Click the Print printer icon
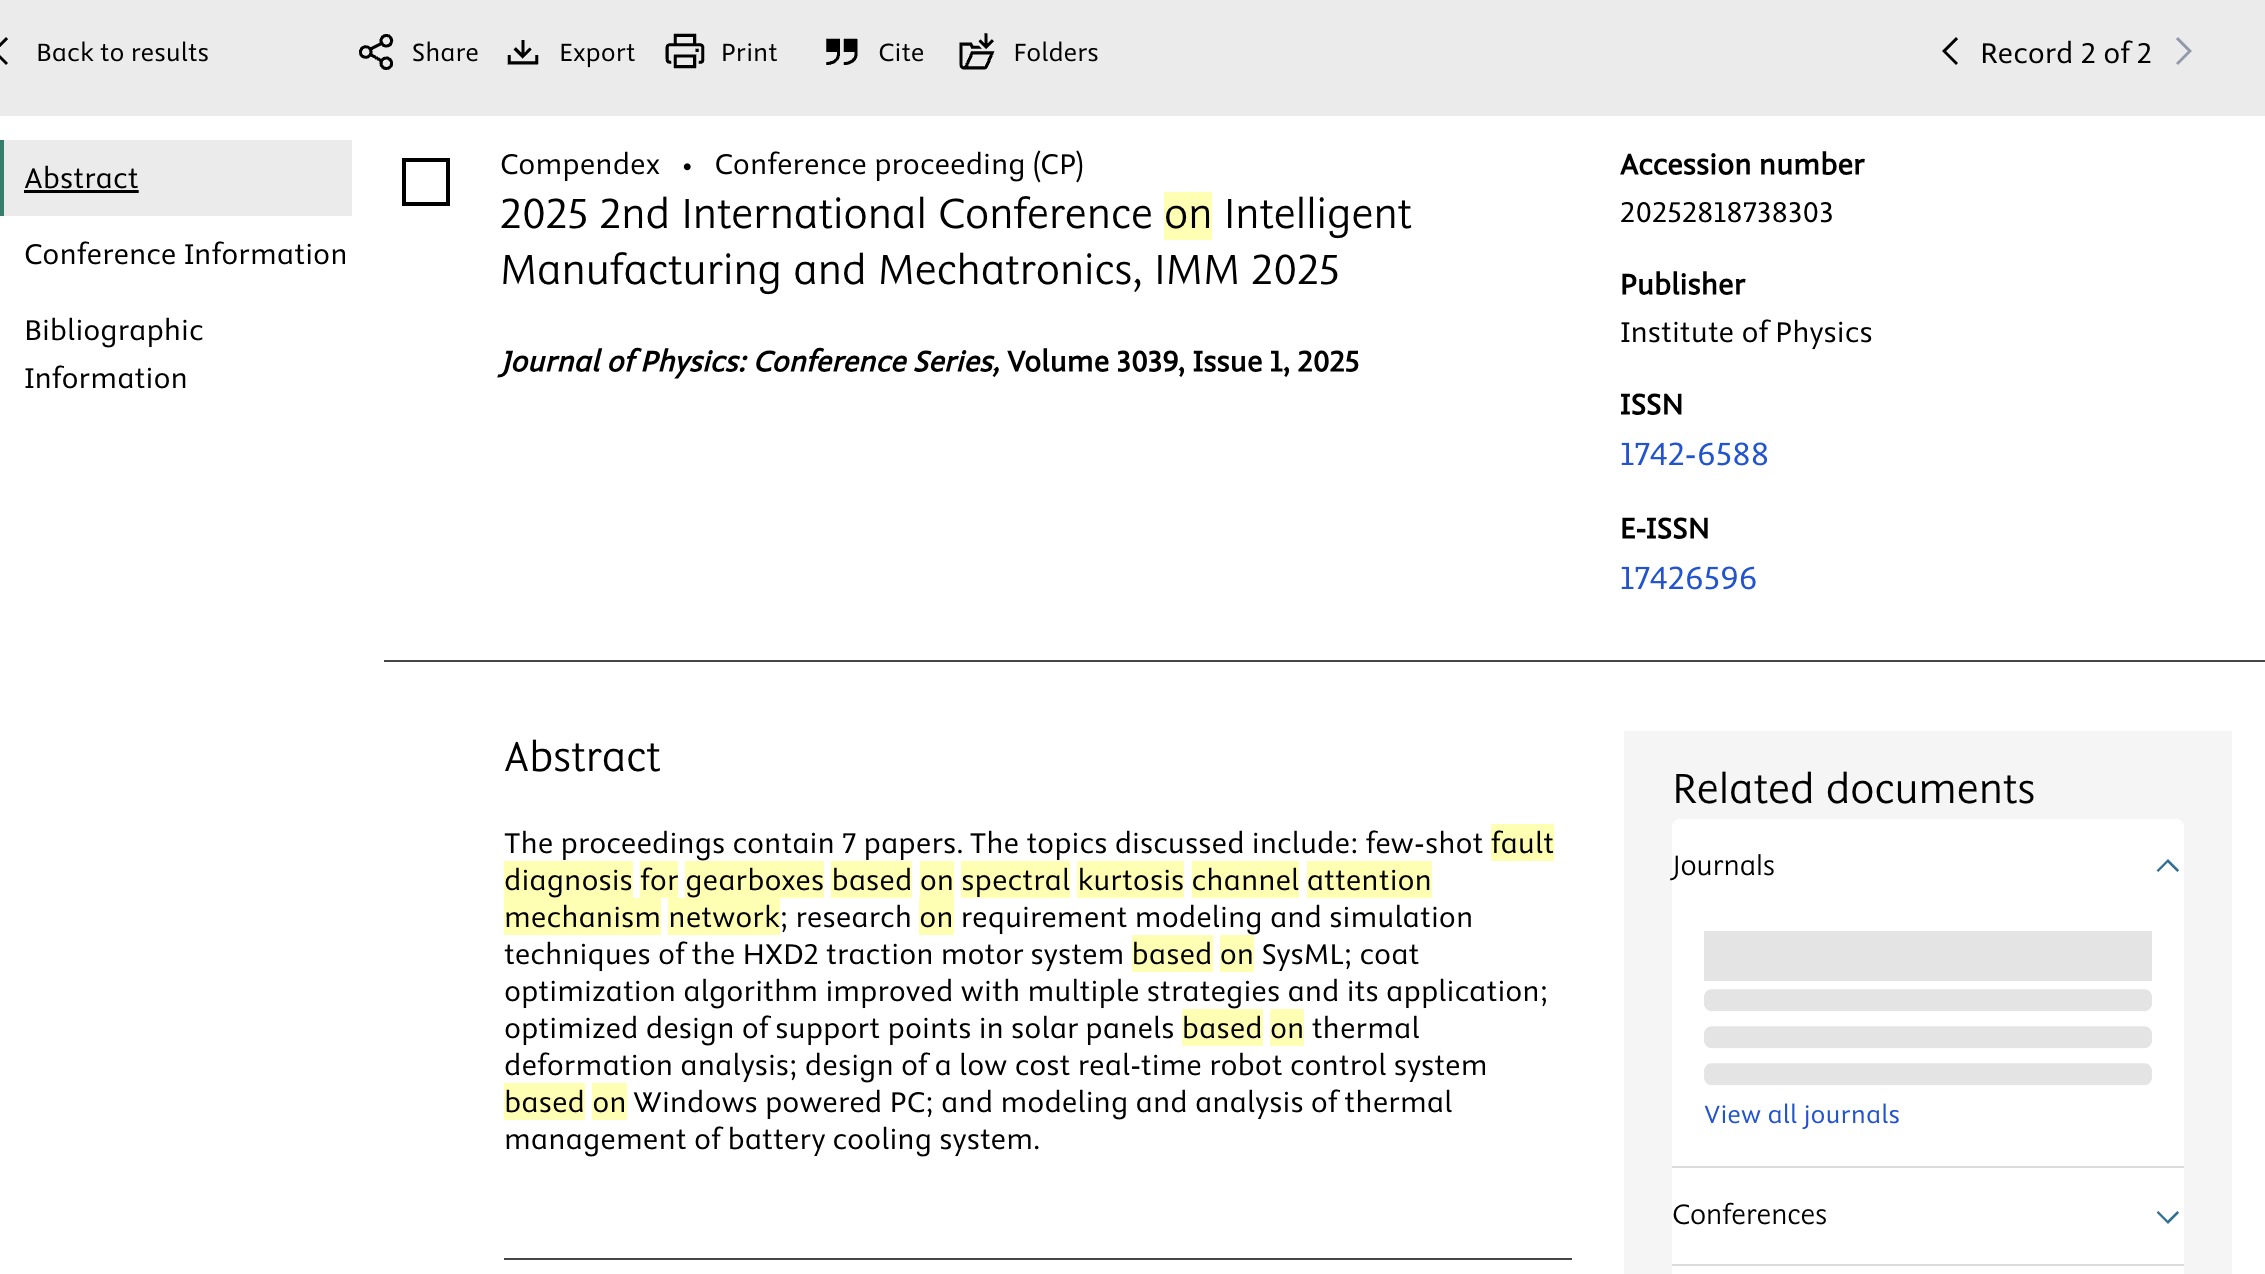Screen dimensions: 2265x1274 (685, 52)
